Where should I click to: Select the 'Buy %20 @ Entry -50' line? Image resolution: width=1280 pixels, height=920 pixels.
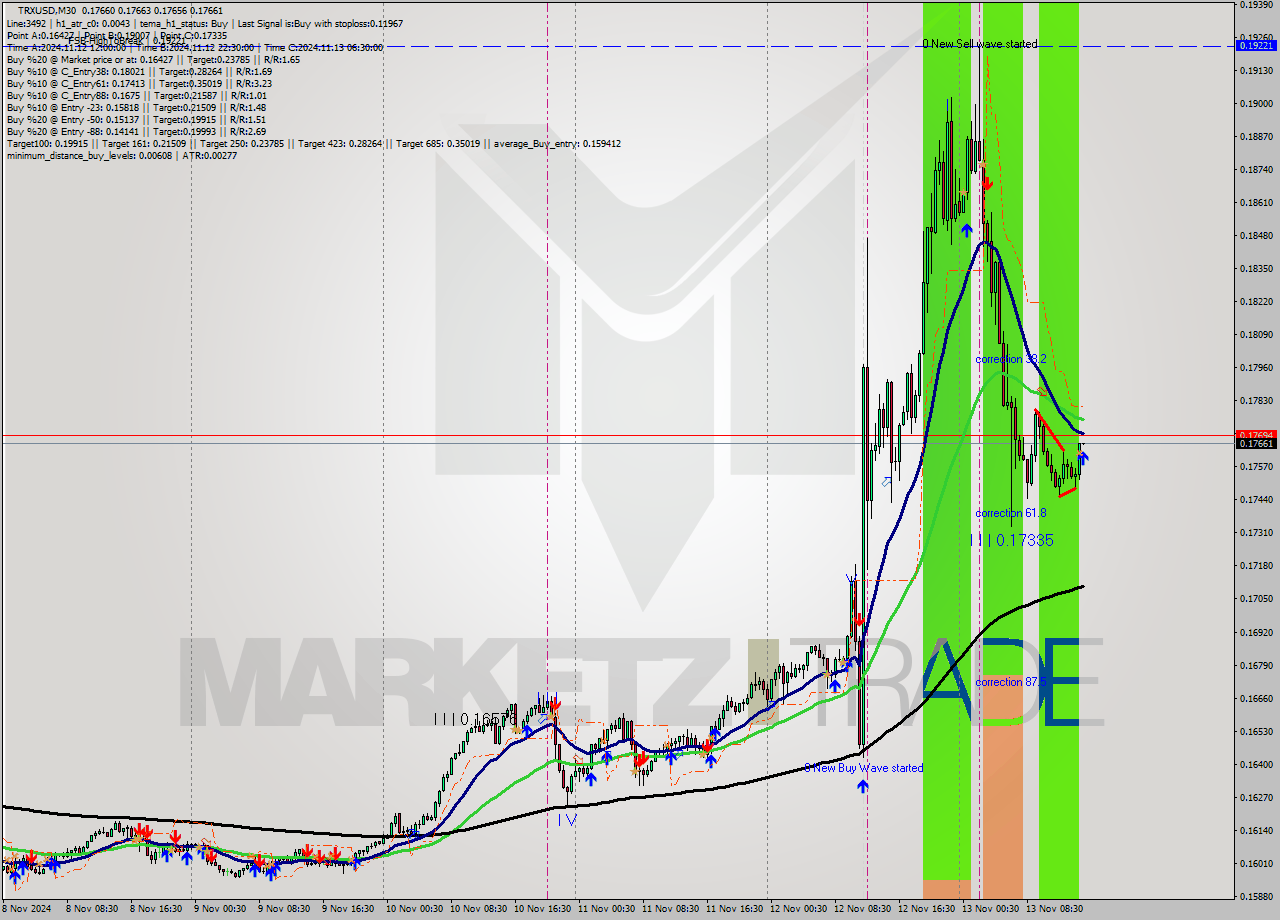click(x=136, y=119)
